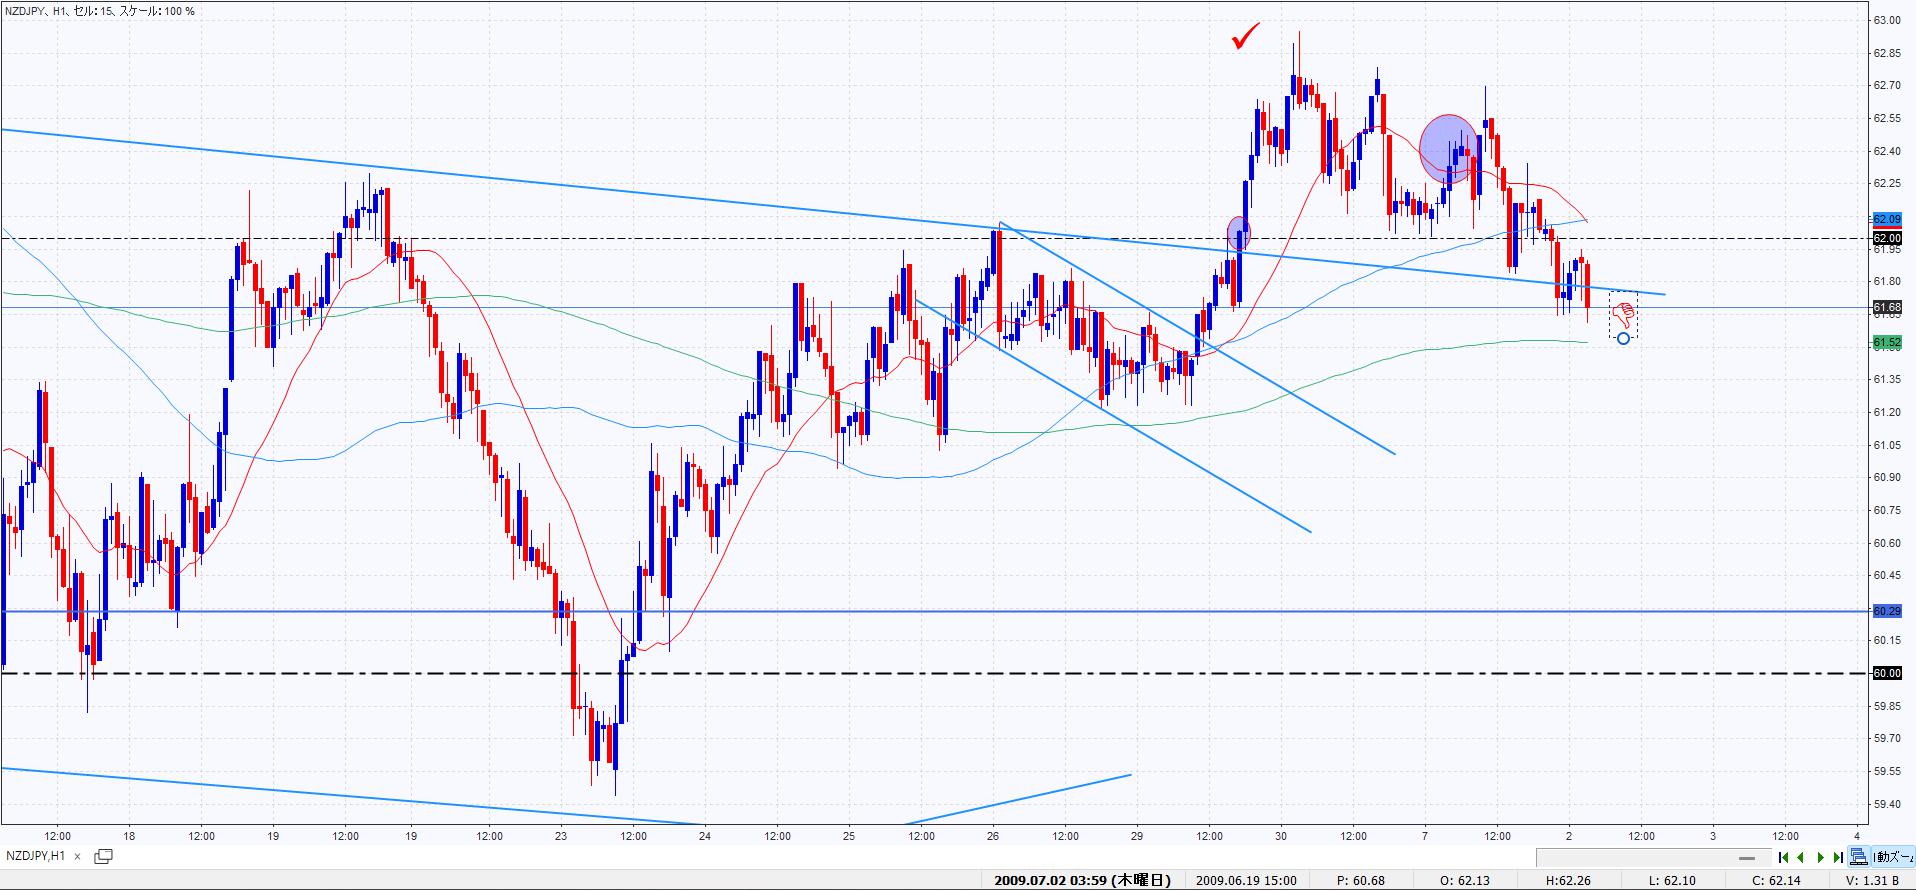The height and width of the screenshot is (890, 1916).
Task: Click the 61.68 current price label
Action: 1886,307
